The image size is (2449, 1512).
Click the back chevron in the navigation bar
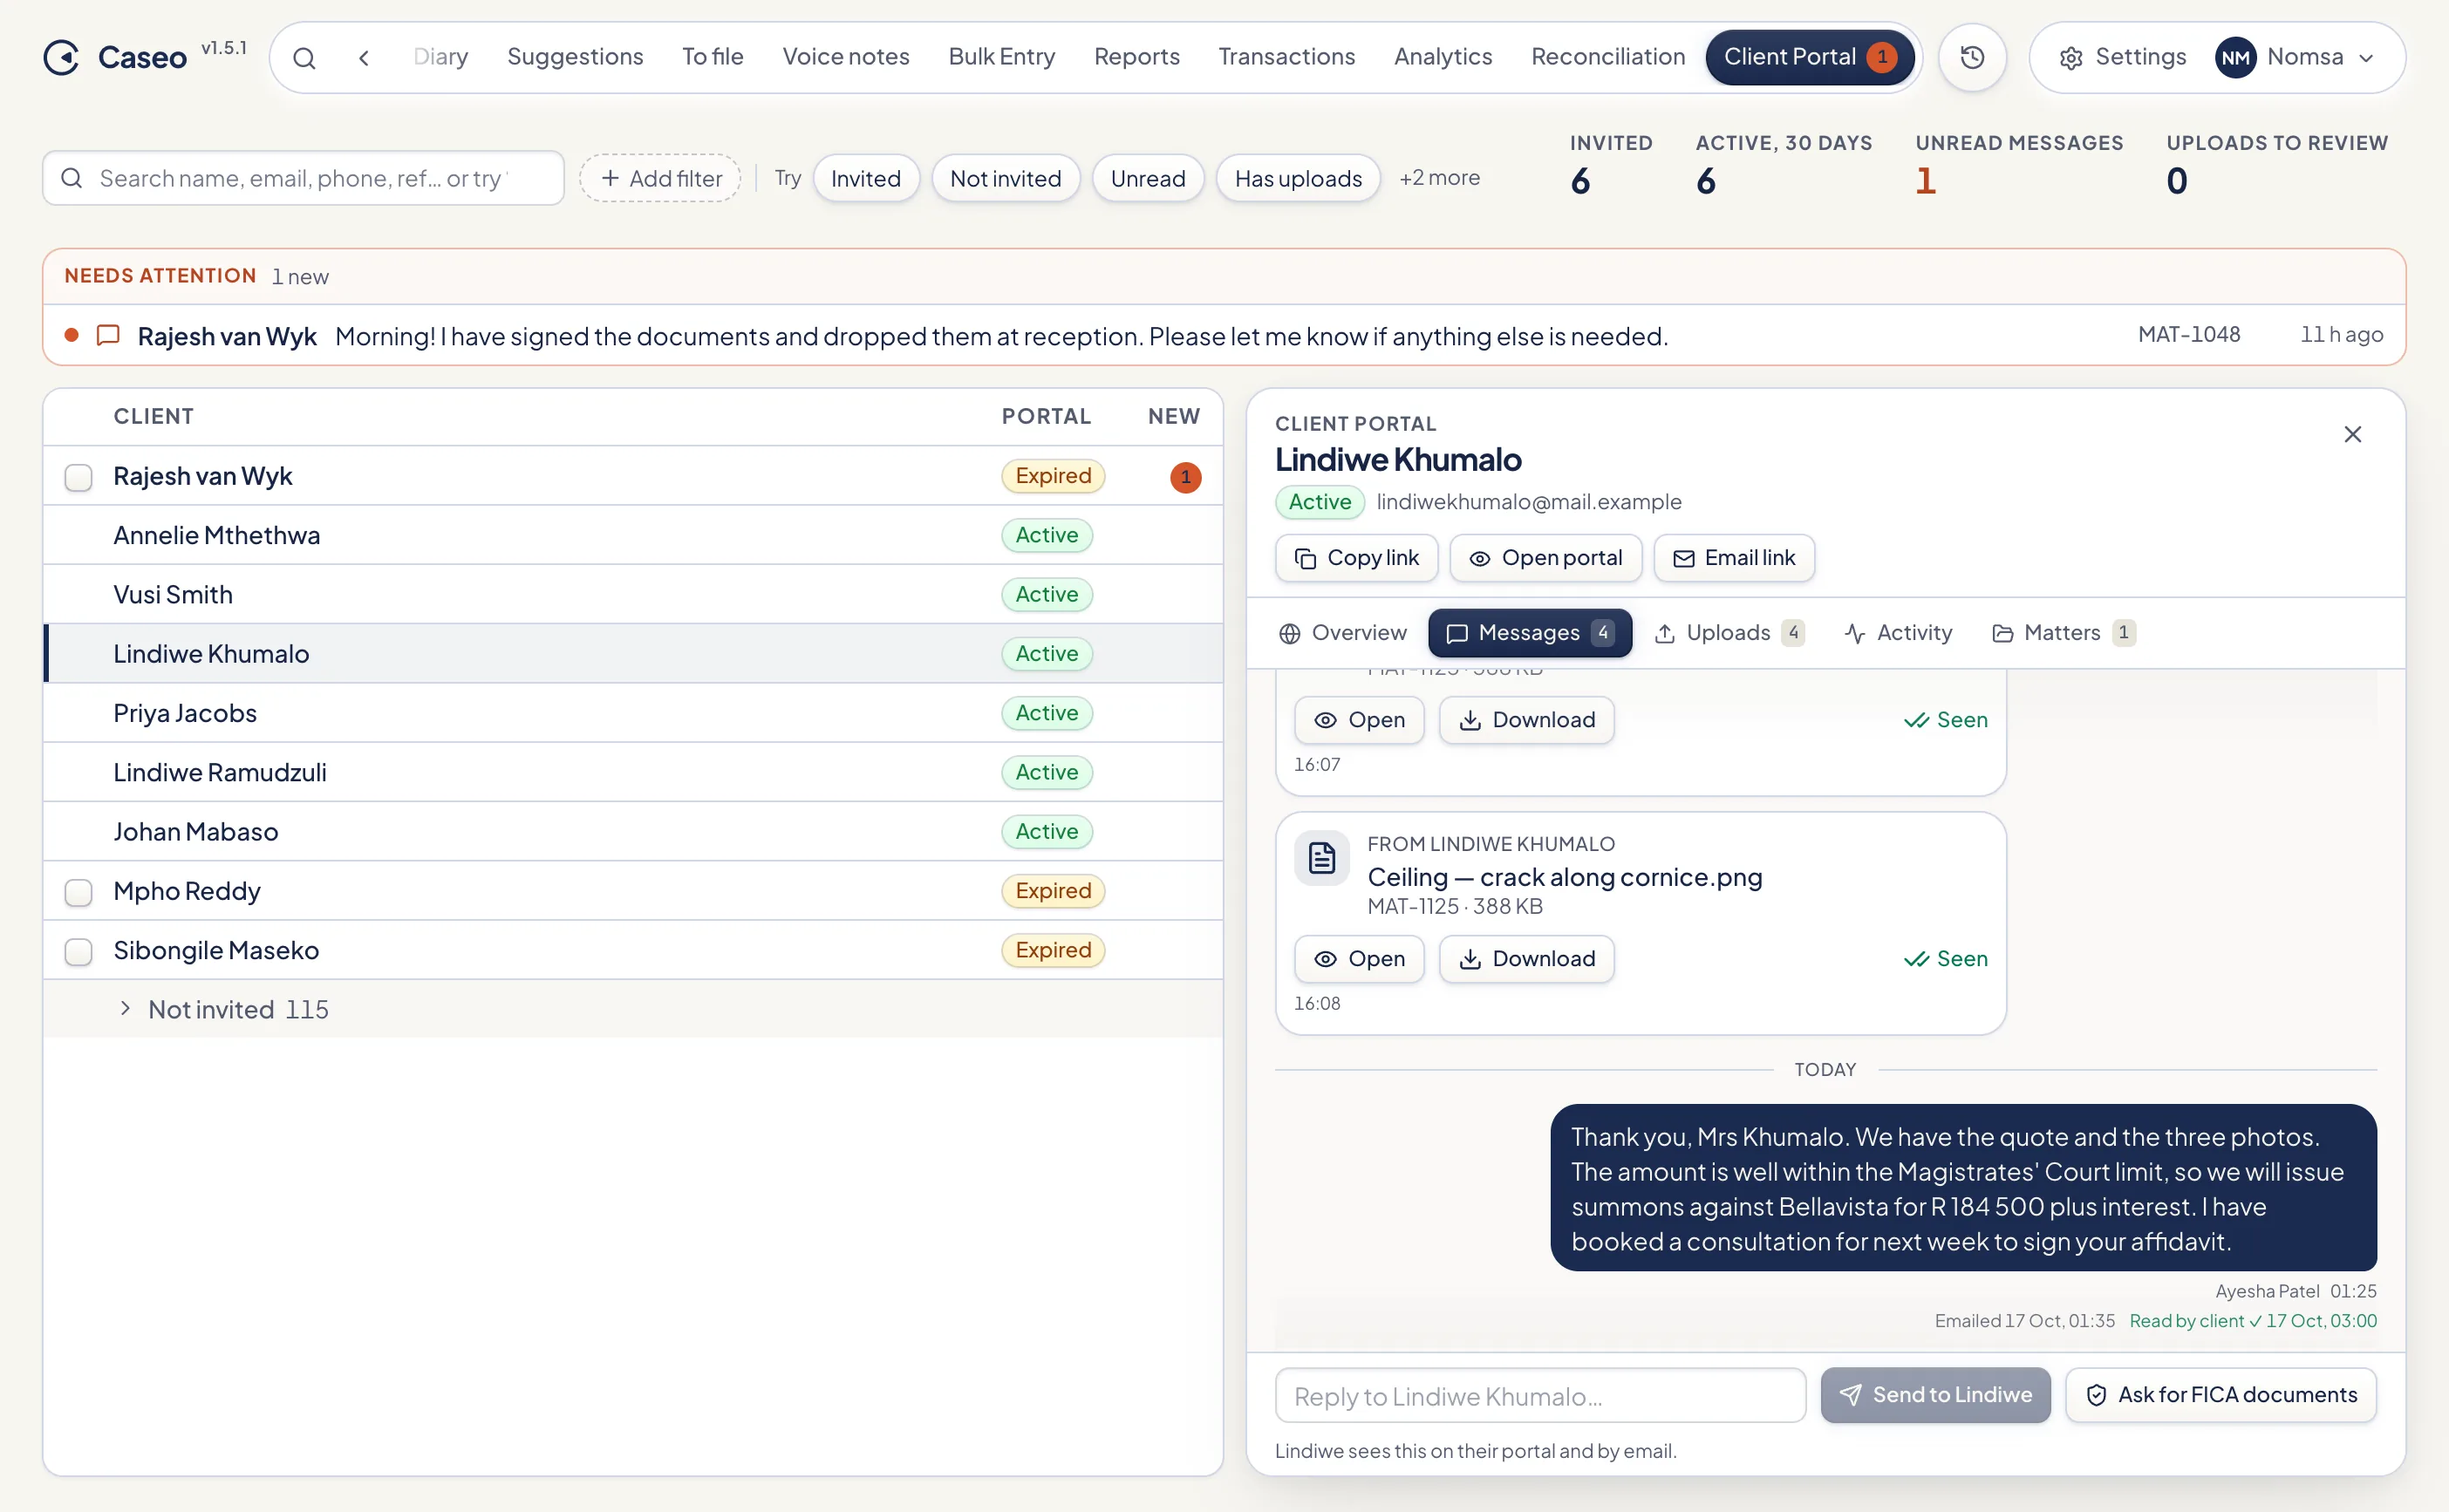(364, 58)
